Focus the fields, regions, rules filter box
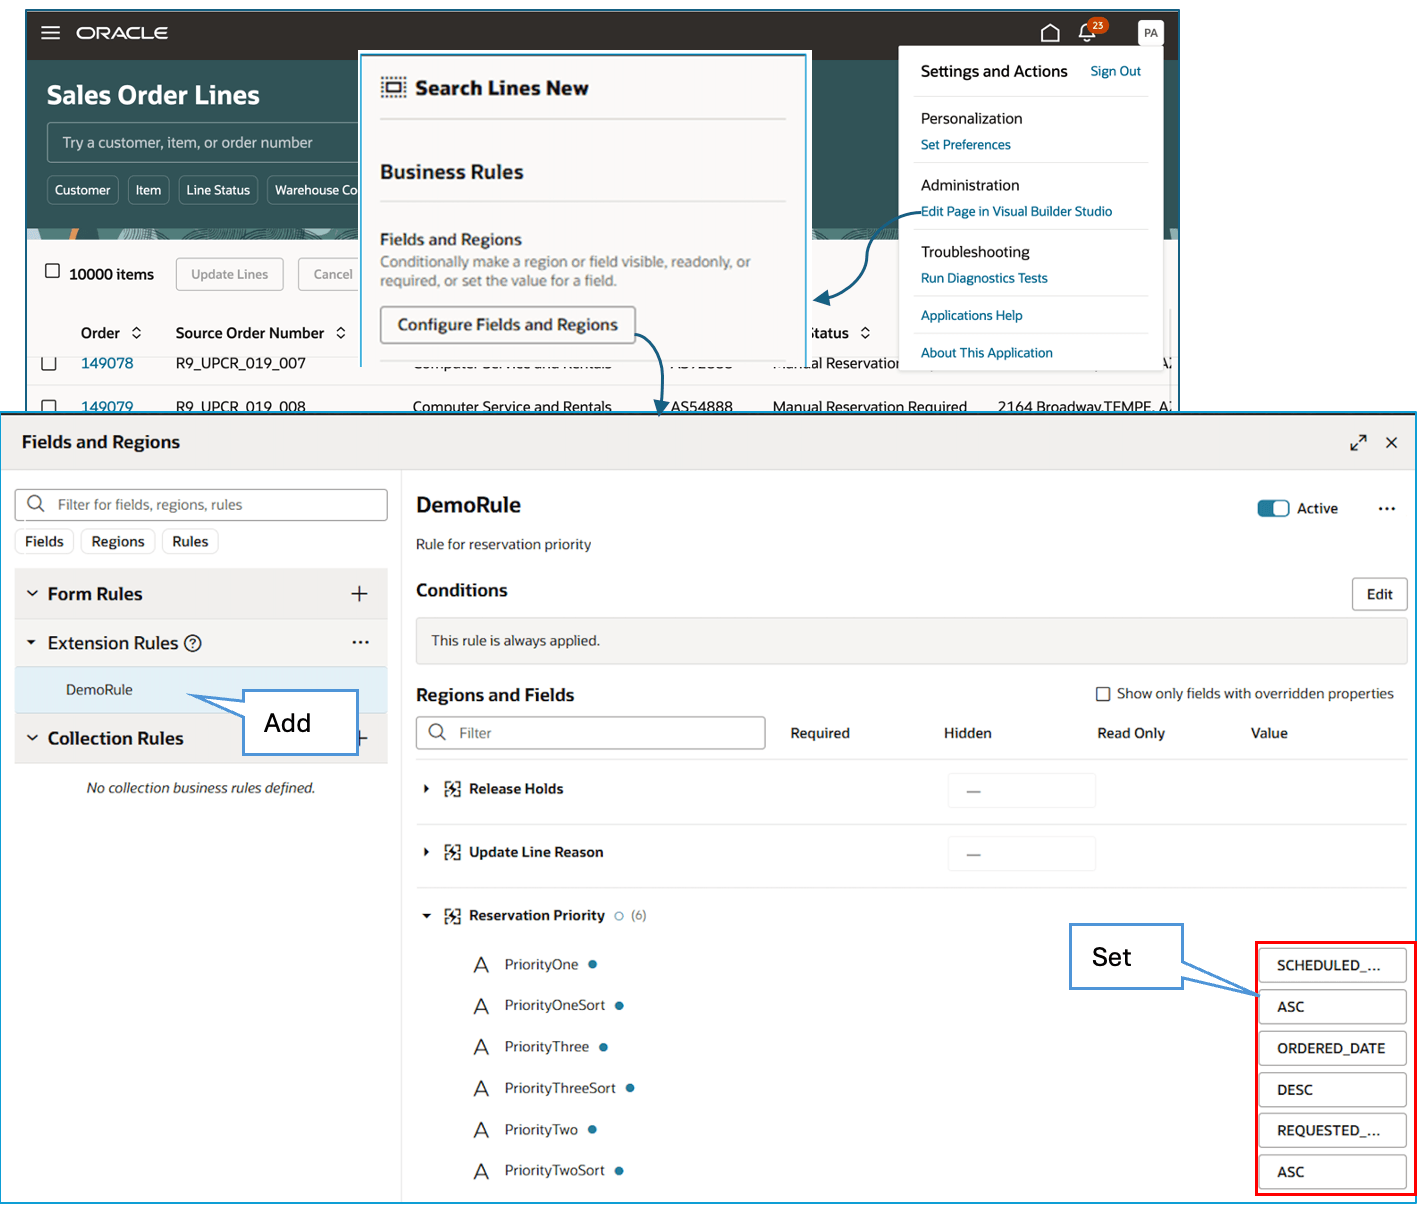The image size is (1424, 1210). tap(201, 504)
